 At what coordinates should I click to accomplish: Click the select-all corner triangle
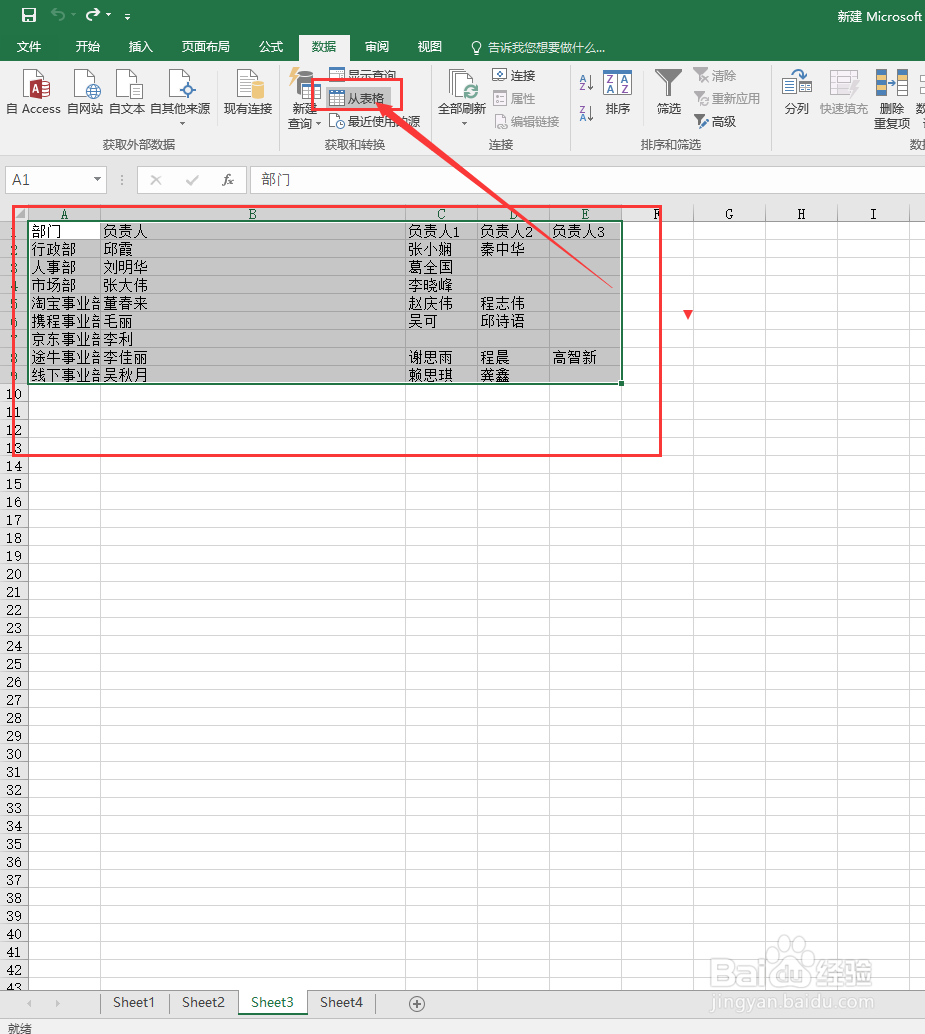tap(20, 214)
